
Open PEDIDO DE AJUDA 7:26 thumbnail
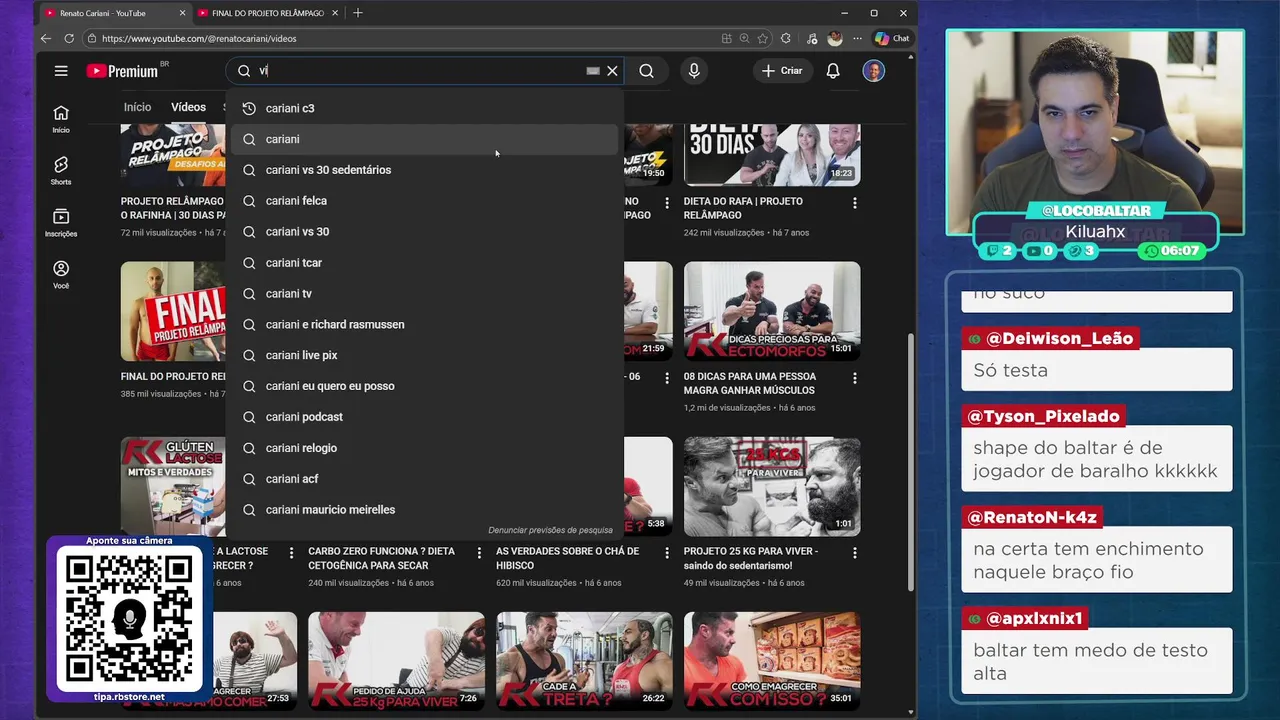pyautogui.click(x=396, y=661)
